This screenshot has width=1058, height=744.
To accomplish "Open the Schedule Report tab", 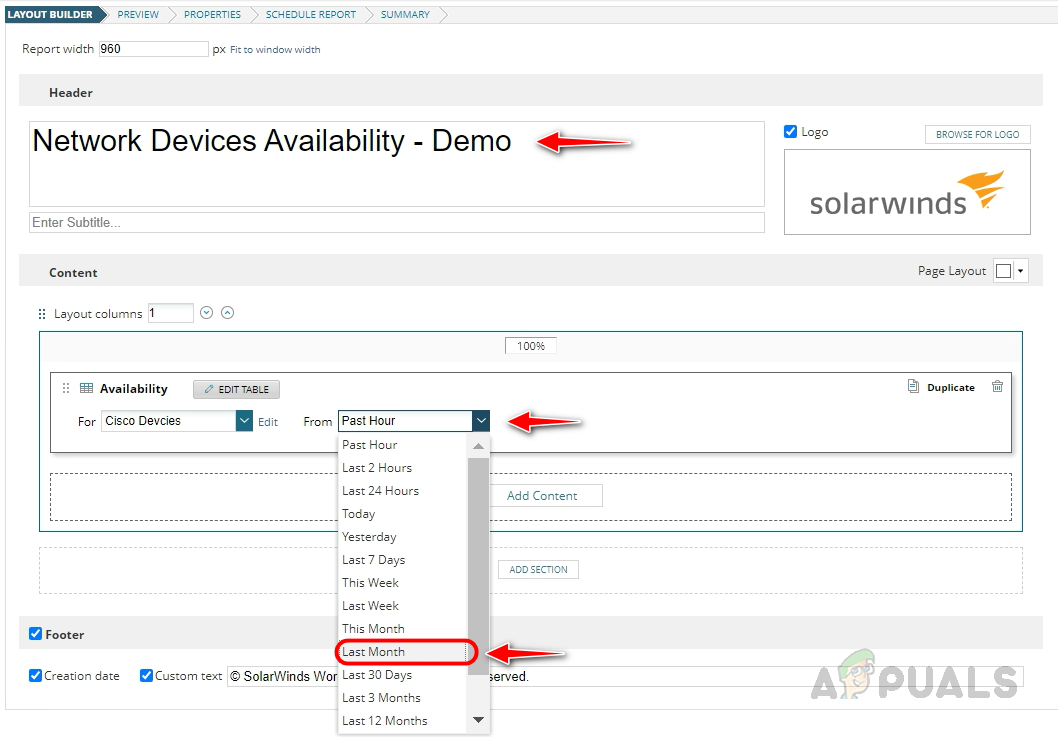I will (310, 15).
